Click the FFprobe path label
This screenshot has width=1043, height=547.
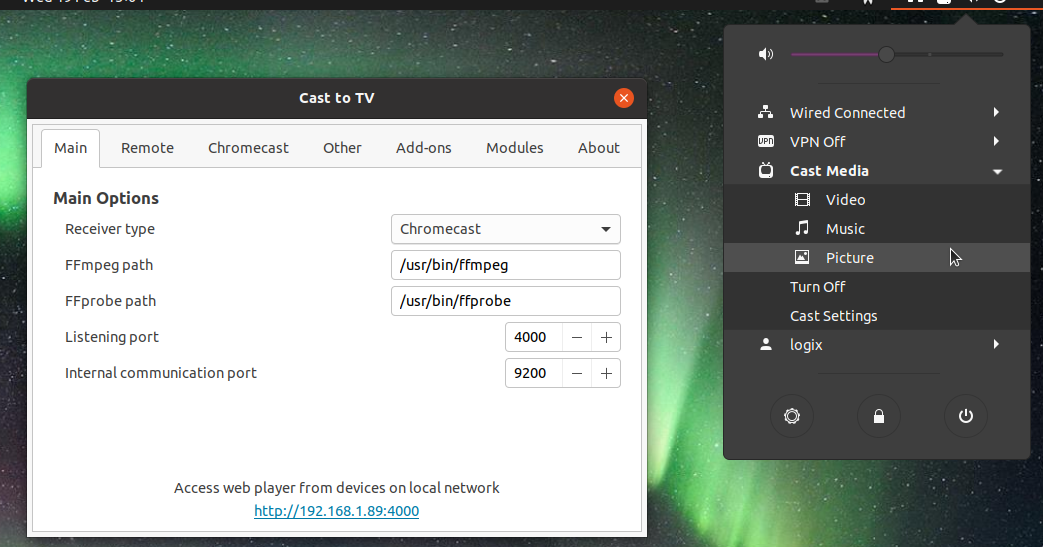pos(110,301)
